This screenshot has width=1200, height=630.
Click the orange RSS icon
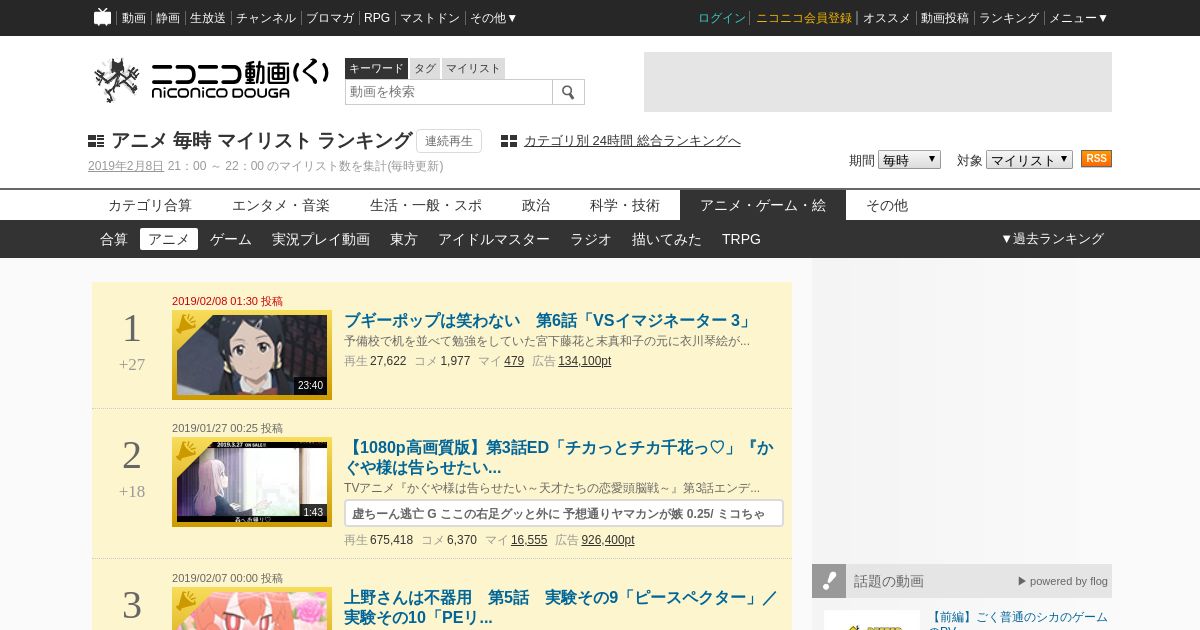[1096, 159]
